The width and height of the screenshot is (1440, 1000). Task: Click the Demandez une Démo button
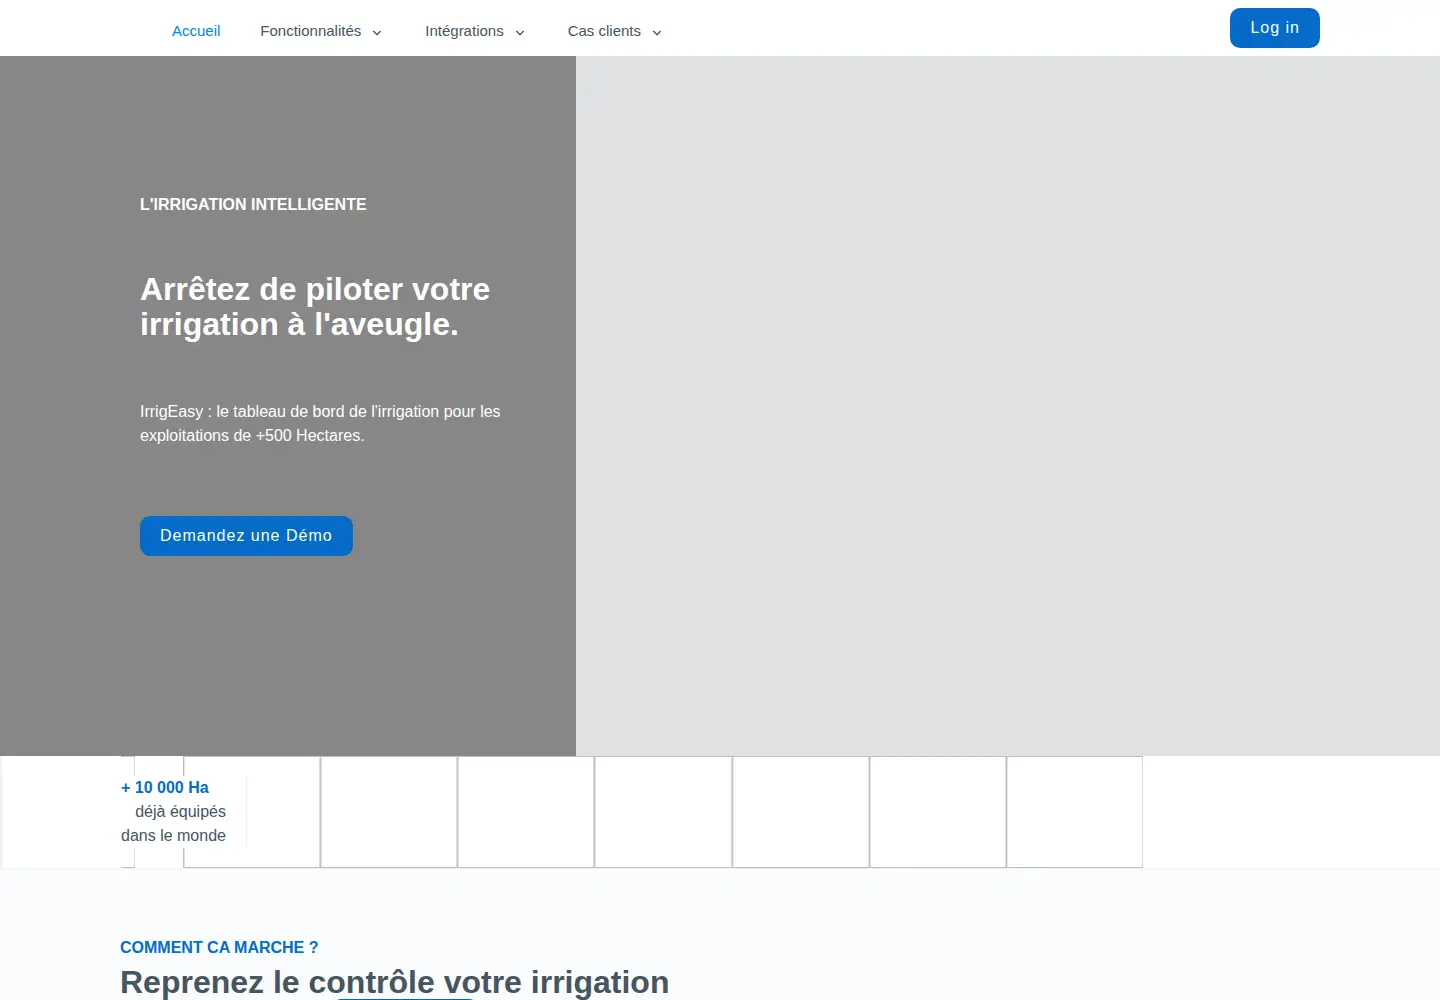[x=246, y=536]
